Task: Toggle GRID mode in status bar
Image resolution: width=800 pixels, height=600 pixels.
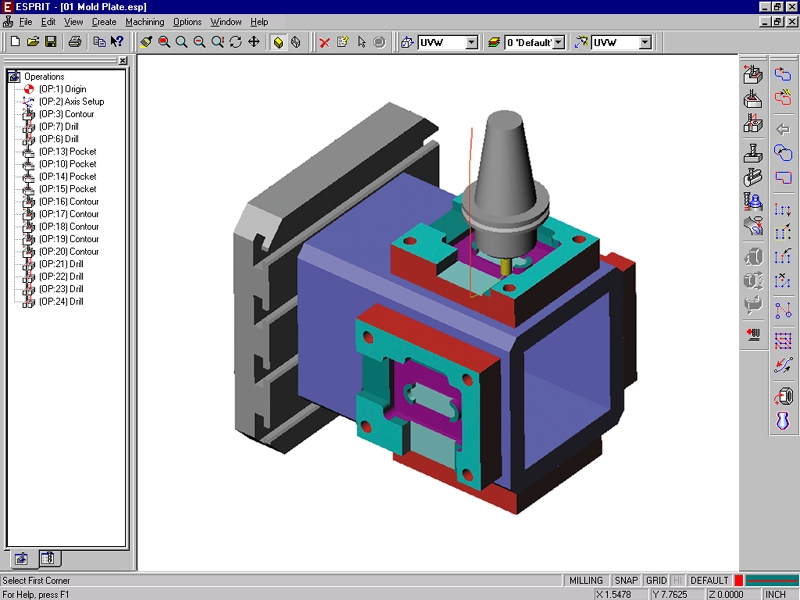Action: click(656, 581)
